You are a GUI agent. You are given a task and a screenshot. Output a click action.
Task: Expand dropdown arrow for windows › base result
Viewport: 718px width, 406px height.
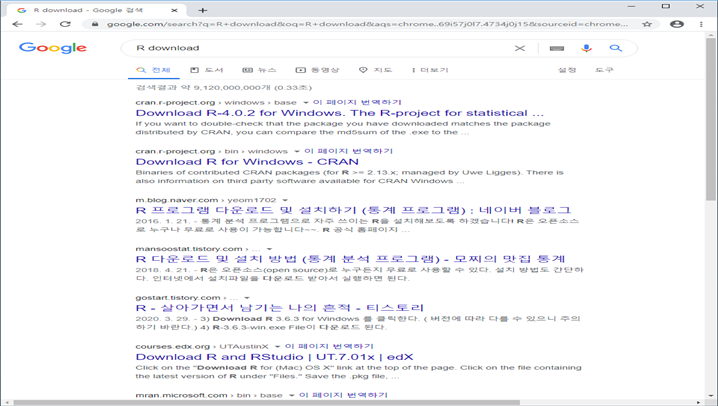click(305, 103)
